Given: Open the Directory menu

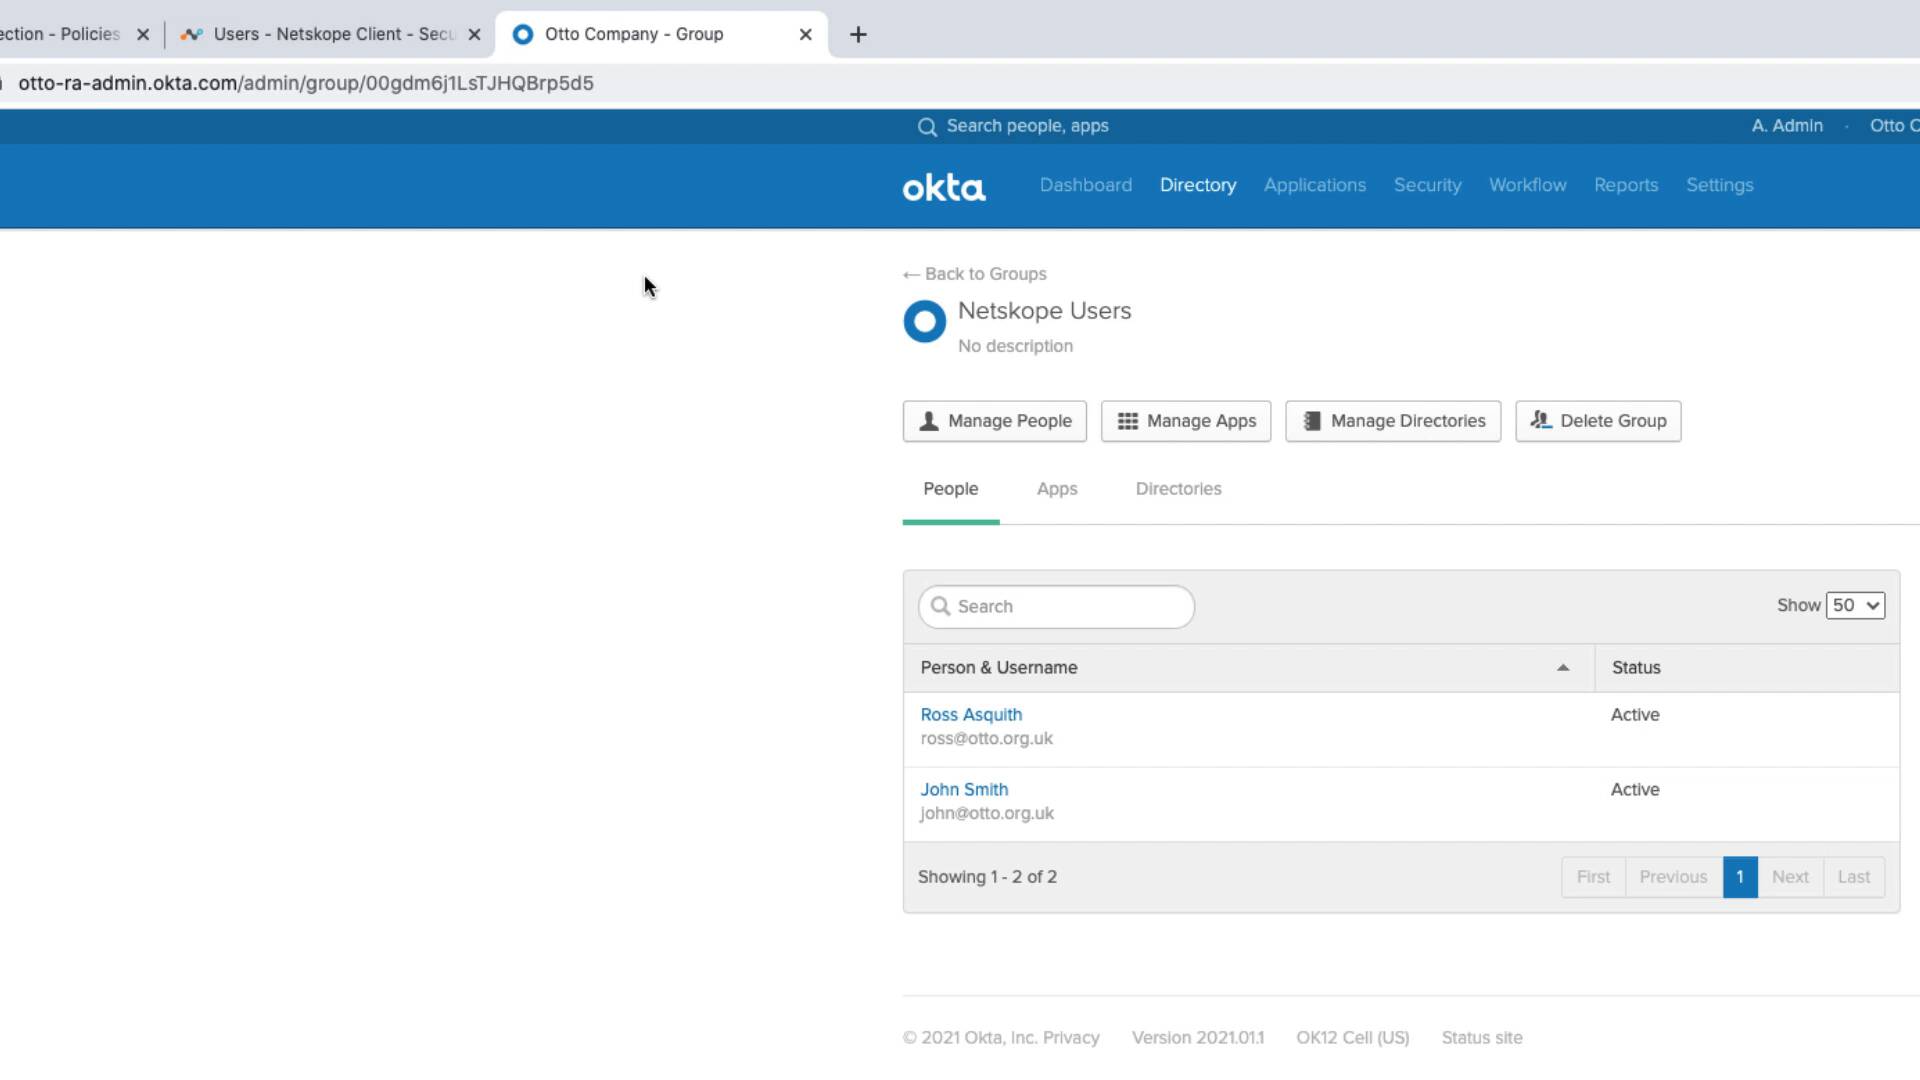Looking at the screenshot, I should tap(1197, 185).
